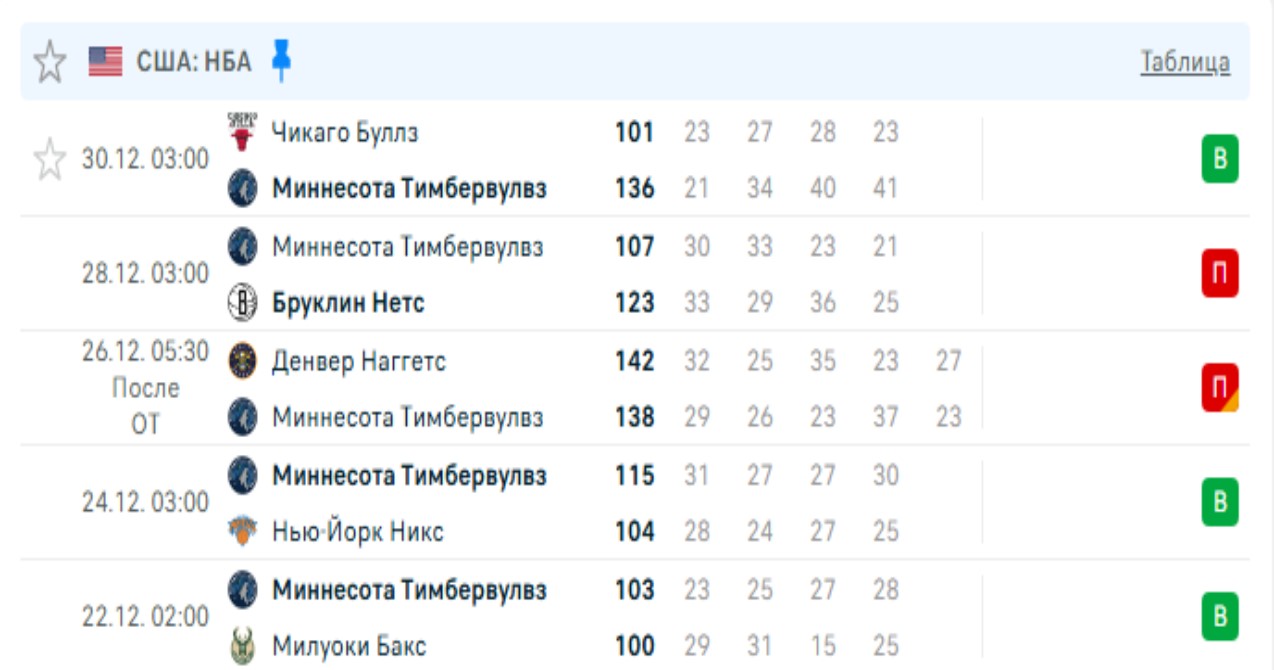Image resolution: width=1274 pixels, height=670 pixels.
Task: Click red loss badge for 28.12 game
Action: point(1219,273)
